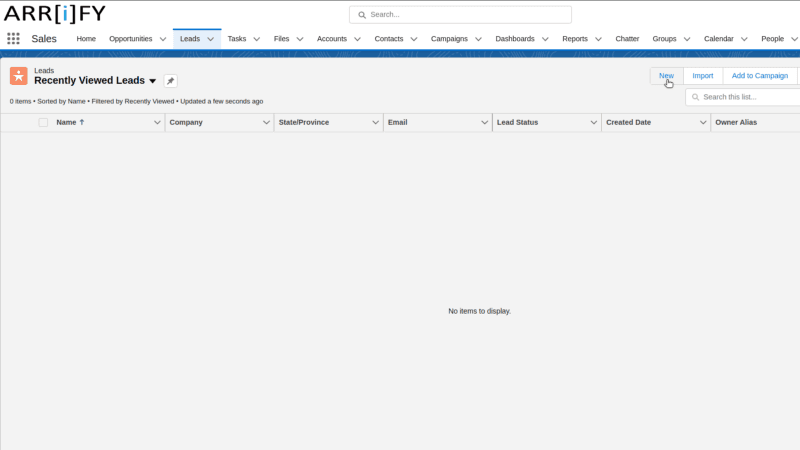Click the Leads object icon
800x450 pixels.
click(19, 76)
